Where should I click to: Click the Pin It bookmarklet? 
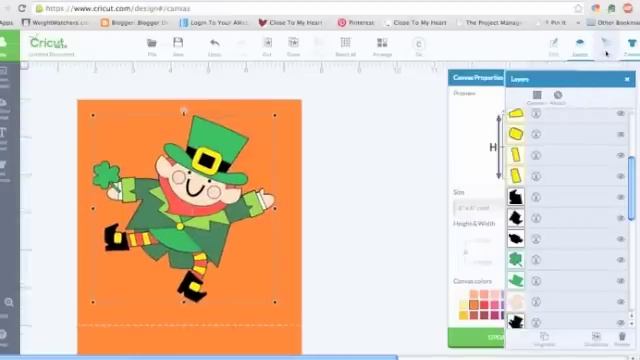pos(556,23)
